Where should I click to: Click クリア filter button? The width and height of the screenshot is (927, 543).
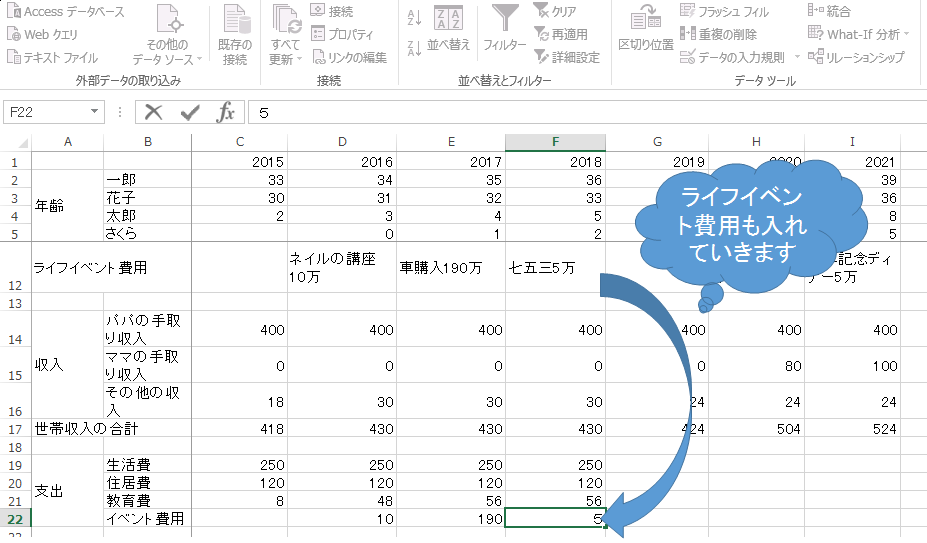[555, 11]
